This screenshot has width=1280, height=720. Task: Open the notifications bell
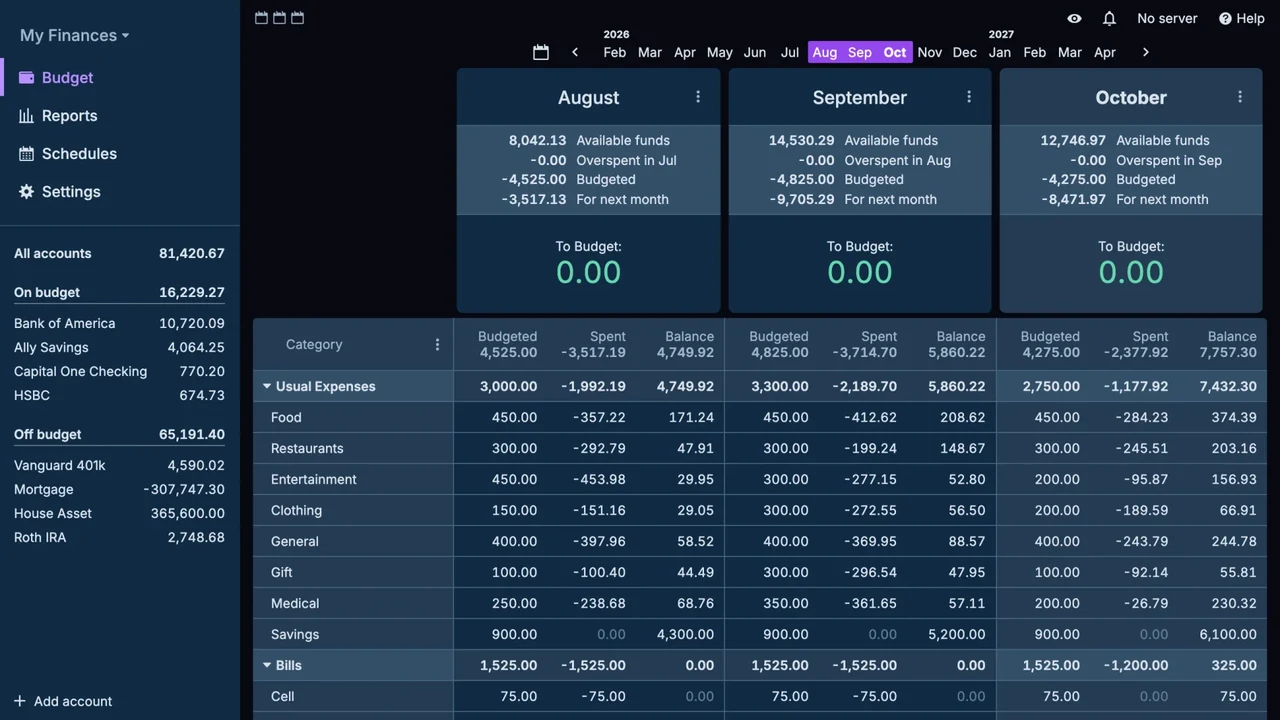coord(1109,18)
